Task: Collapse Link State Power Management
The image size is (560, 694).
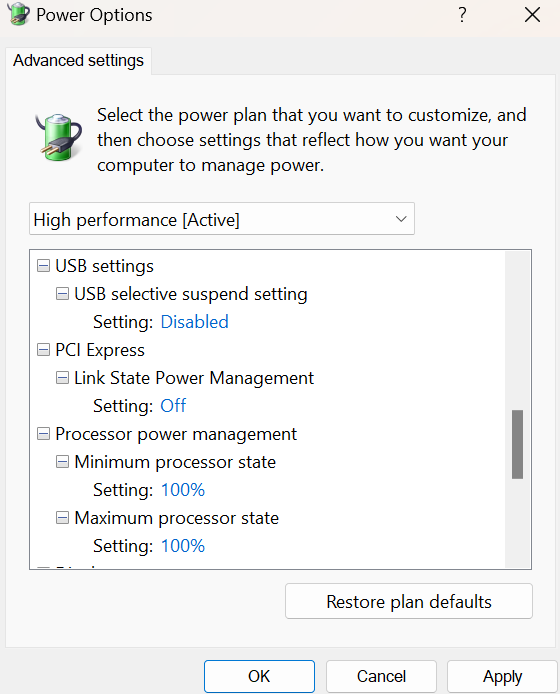Action: tap(62, 378)
